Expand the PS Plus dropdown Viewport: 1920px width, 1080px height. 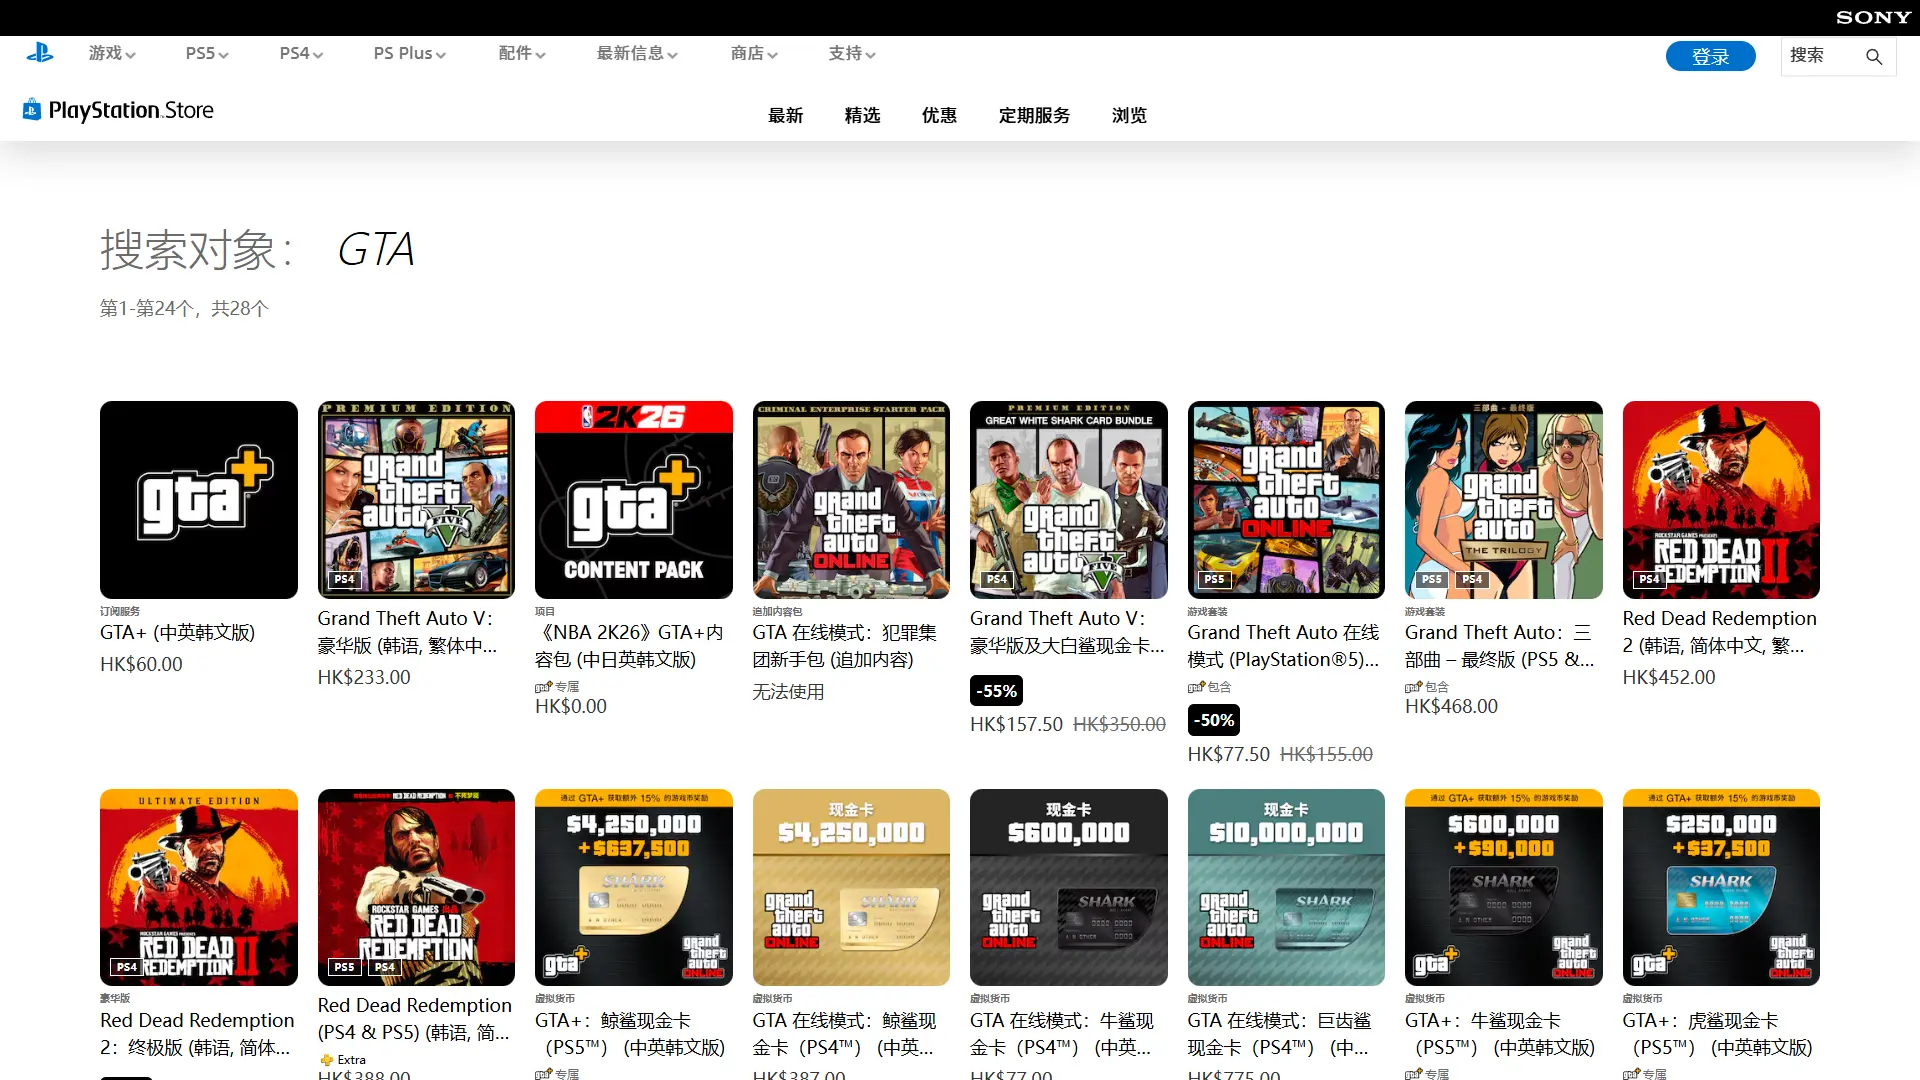(409, 53)
